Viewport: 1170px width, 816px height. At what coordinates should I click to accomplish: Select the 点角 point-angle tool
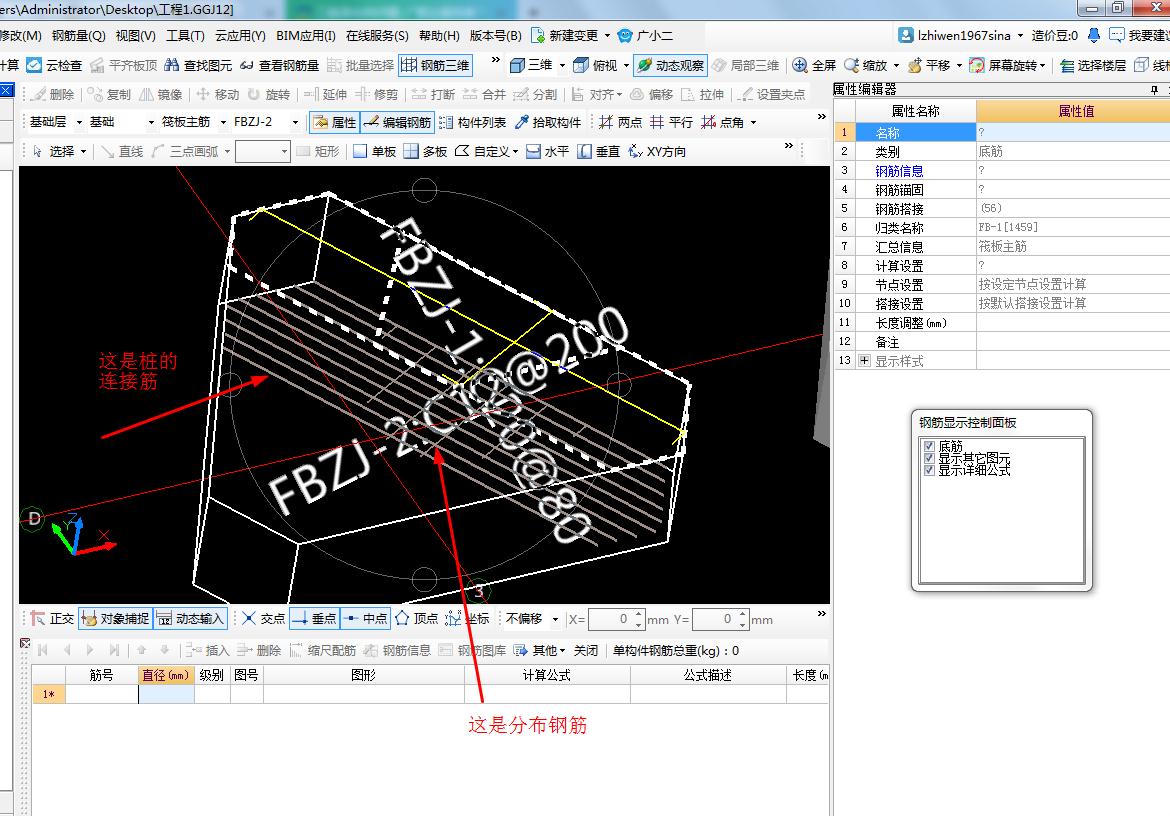722,122
